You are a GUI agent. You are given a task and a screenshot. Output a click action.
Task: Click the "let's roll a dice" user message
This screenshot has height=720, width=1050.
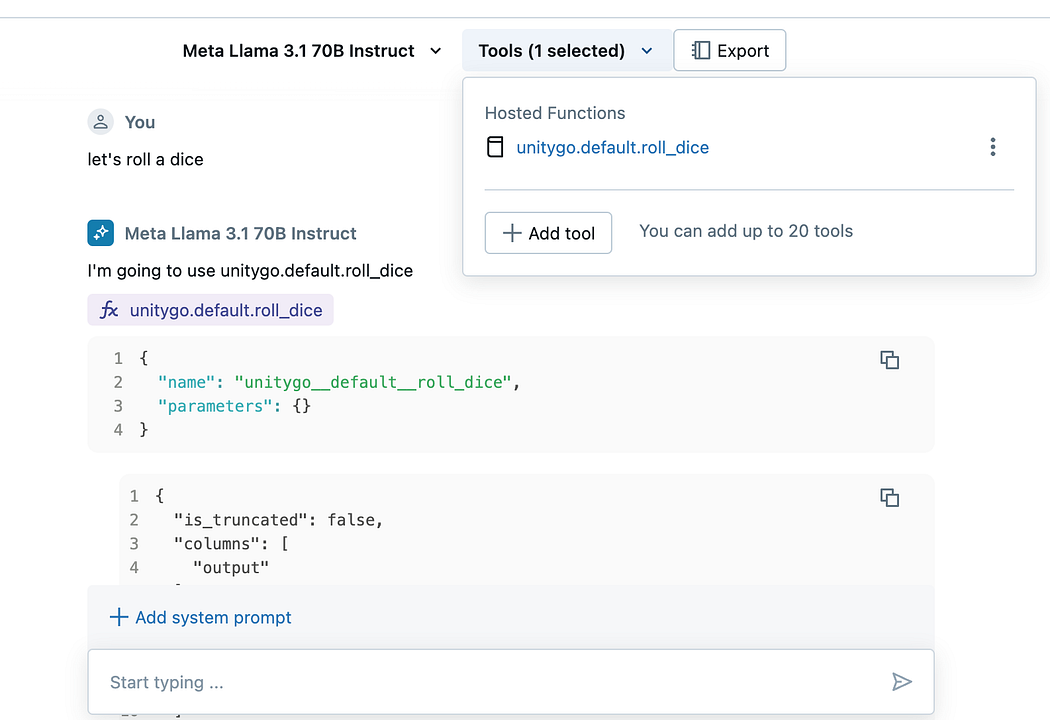click(146, 160)
